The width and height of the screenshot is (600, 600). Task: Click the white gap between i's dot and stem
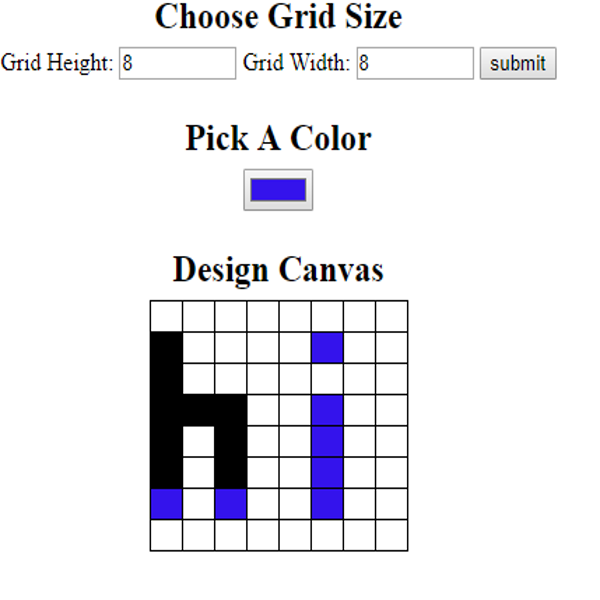tap(327, 378)
